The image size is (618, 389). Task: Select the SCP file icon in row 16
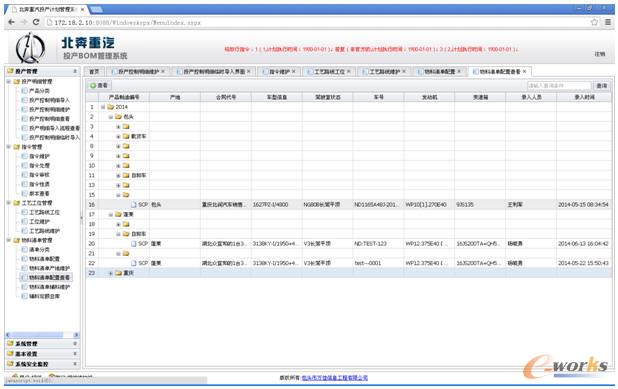pos(134,205)
